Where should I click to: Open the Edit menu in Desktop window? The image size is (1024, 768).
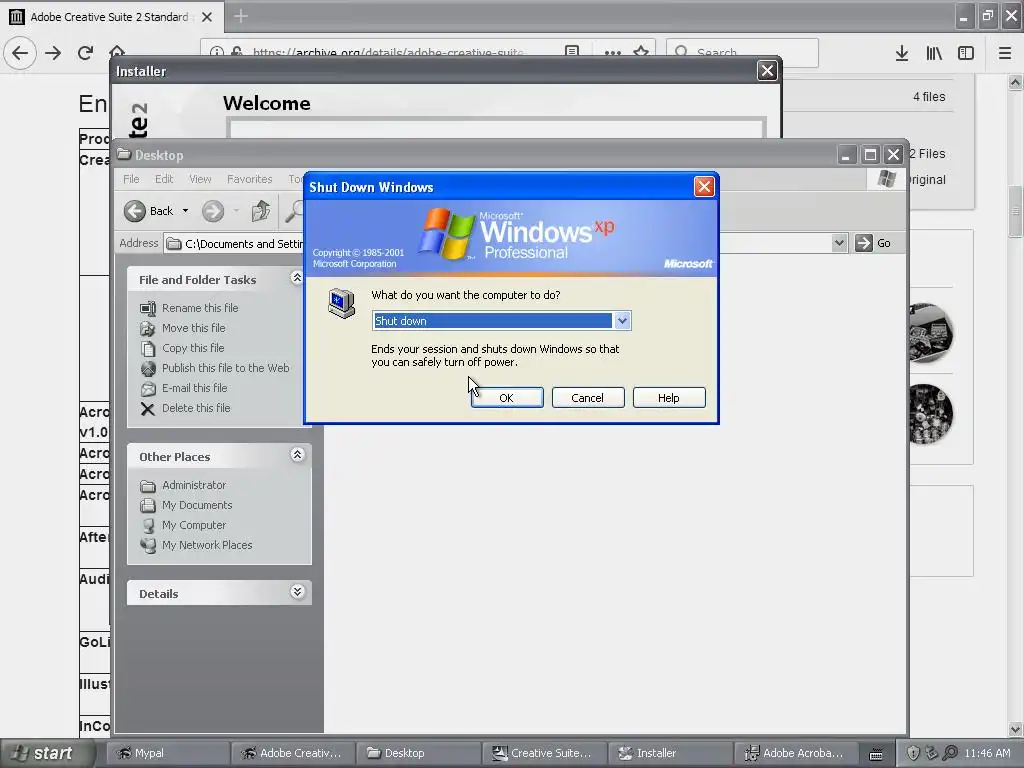click(x=164, y=179)
